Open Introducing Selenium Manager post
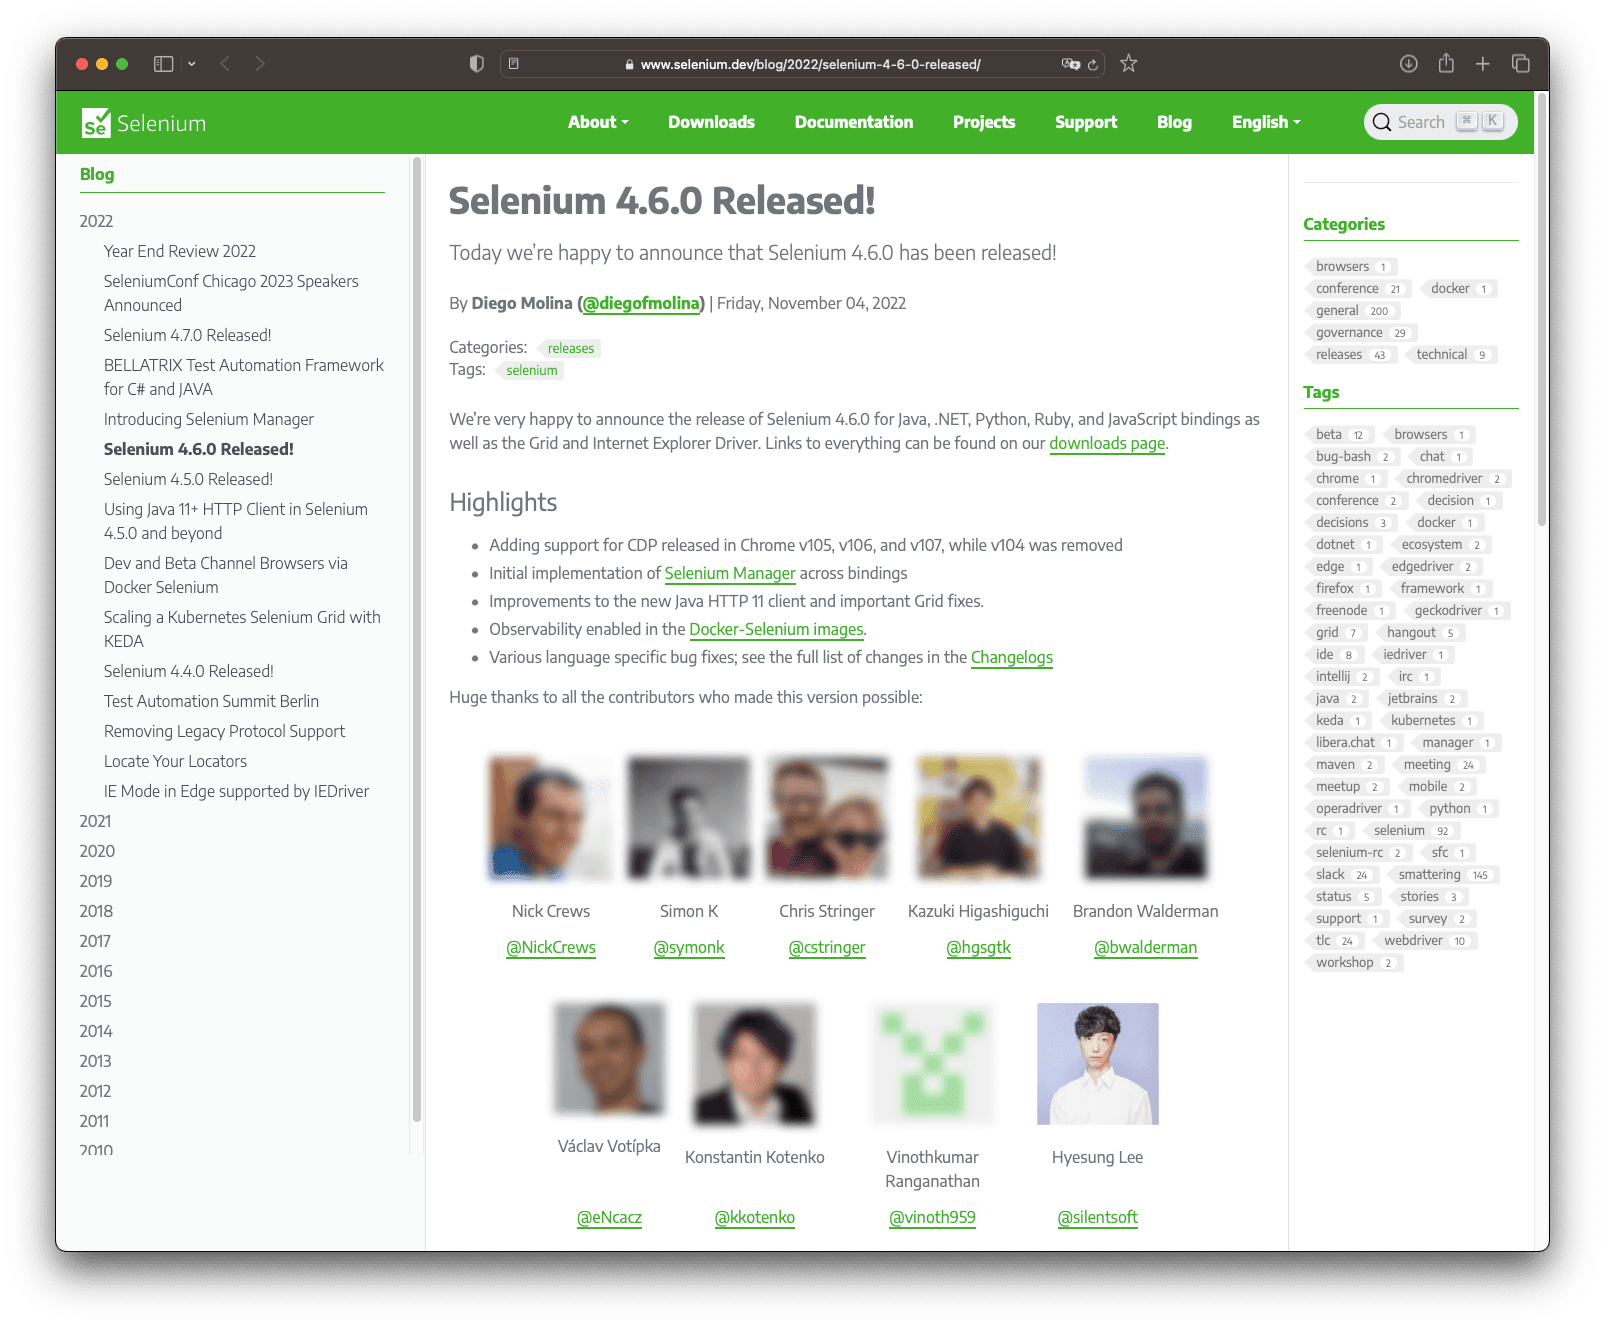The height and width of the screenshot is (1325, 1605). pos(209,419)
